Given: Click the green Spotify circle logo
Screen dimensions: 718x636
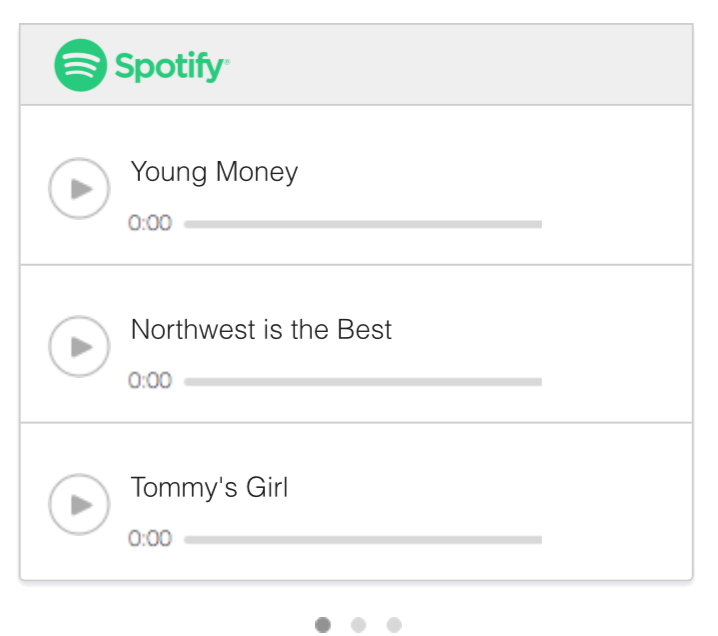Looking at the screenshot, I should pyautogui.click(x=80, y=65).
